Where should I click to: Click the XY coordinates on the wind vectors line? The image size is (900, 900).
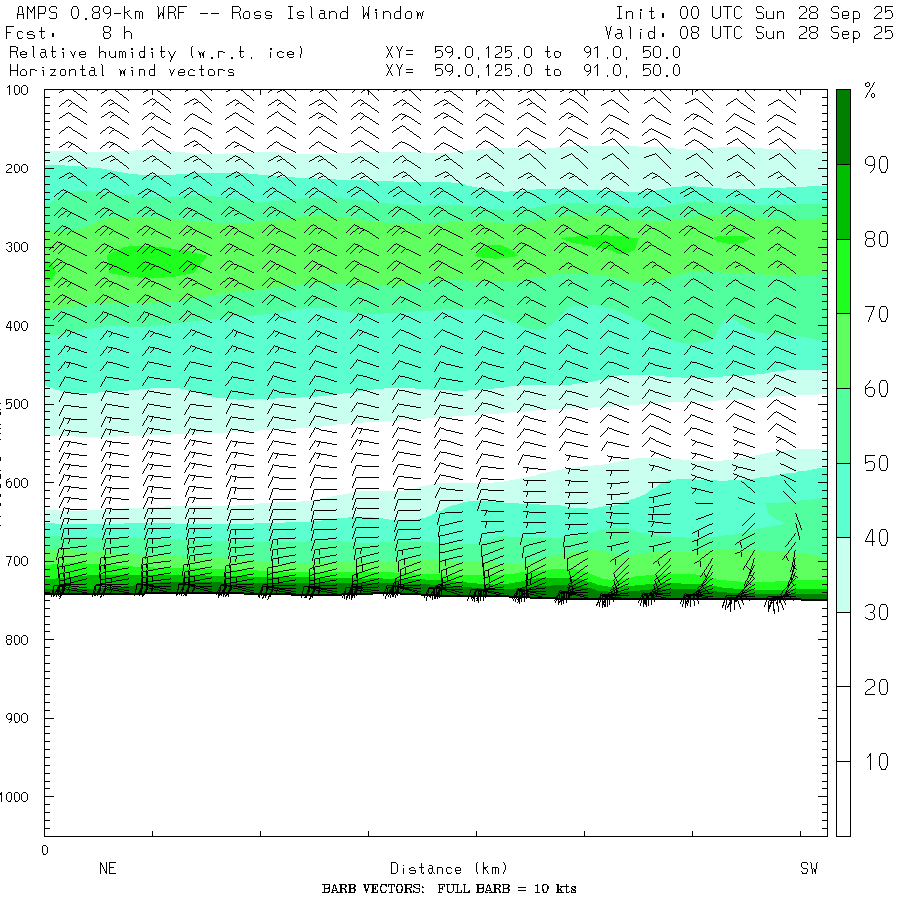click(x=533, y=71)
